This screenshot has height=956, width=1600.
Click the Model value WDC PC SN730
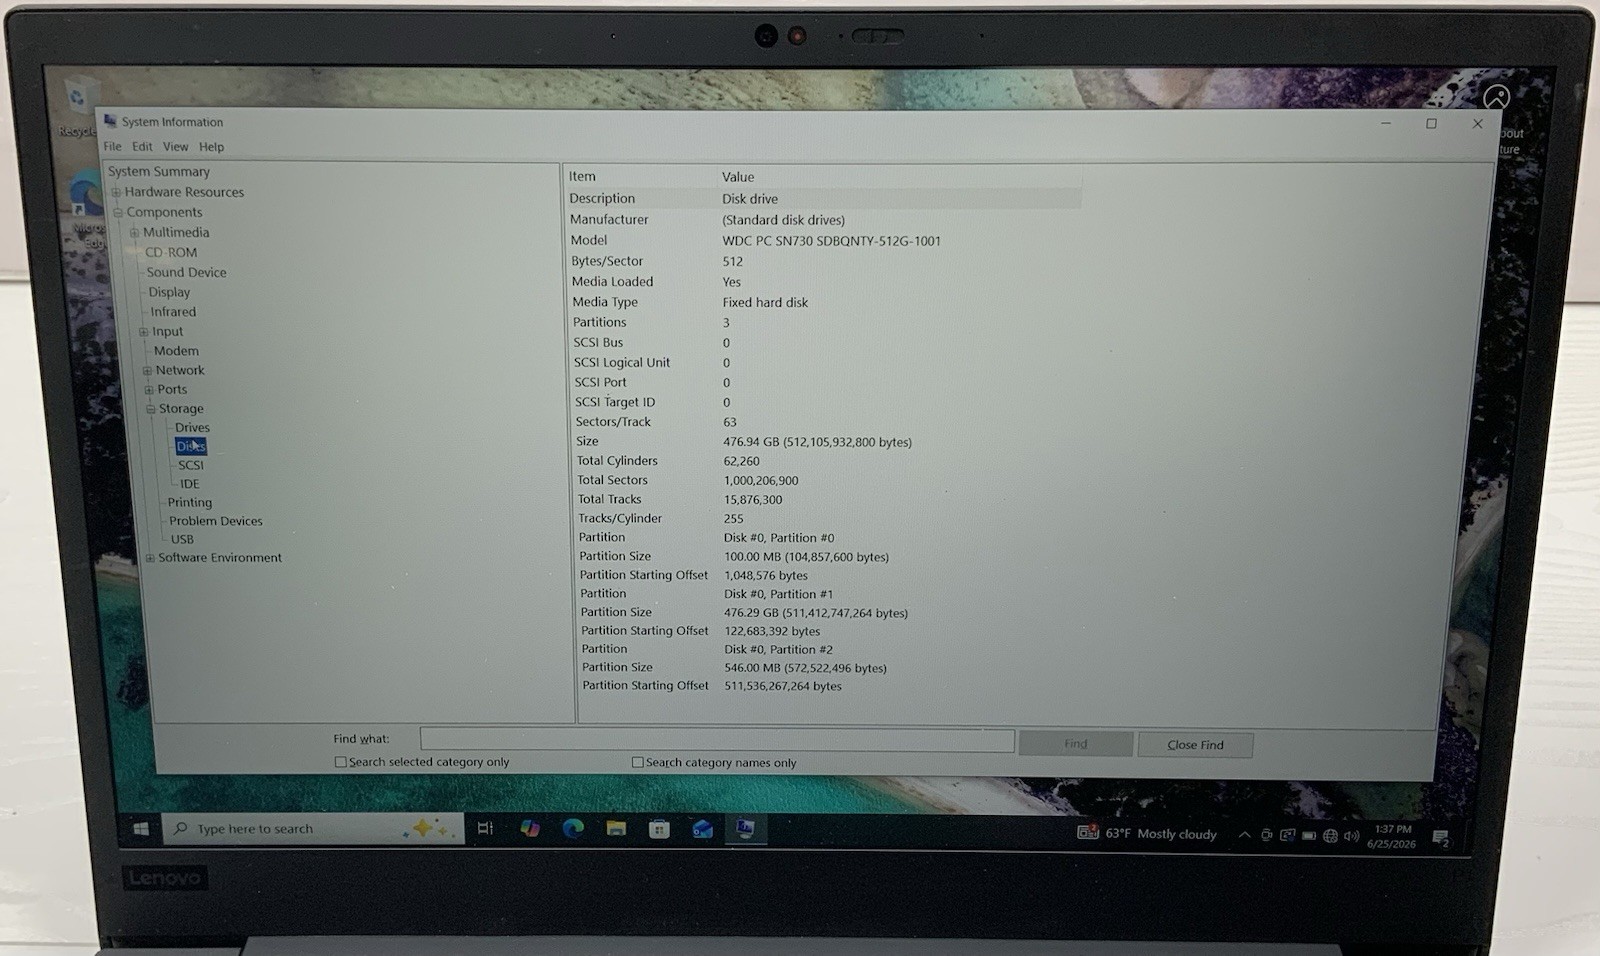(x=831, y=241)
